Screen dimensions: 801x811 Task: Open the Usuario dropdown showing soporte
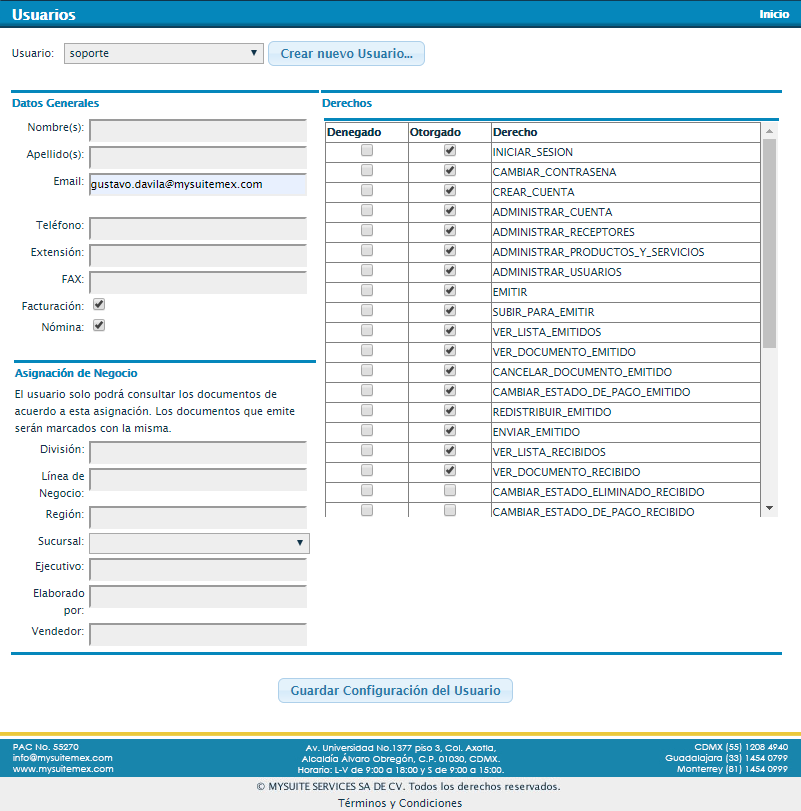[x=163, y=53]
